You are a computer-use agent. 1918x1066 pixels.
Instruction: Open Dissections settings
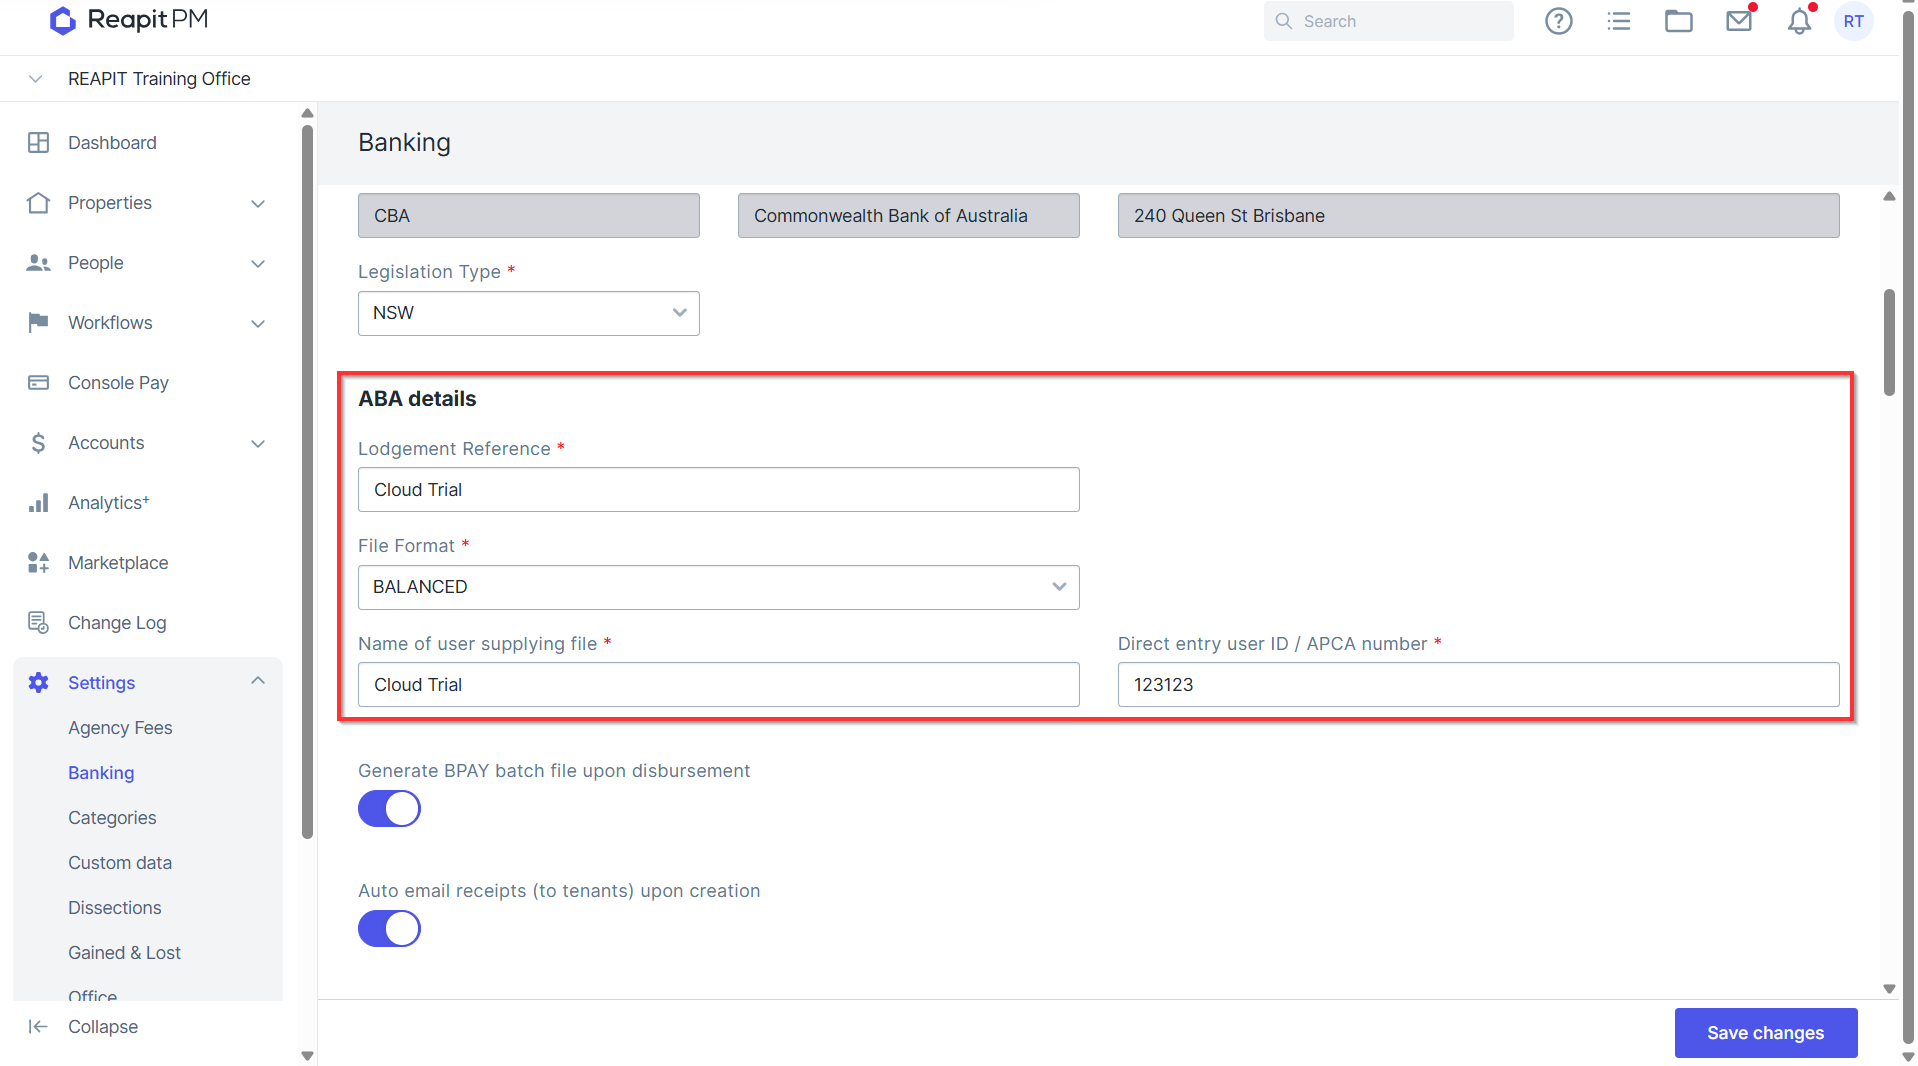[115, 908]
